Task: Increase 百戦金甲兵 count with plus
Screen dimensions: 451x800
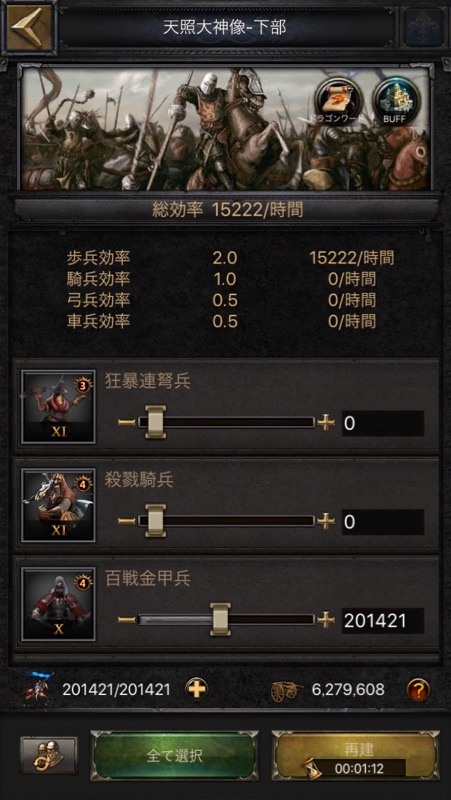Action: (325, 619)
